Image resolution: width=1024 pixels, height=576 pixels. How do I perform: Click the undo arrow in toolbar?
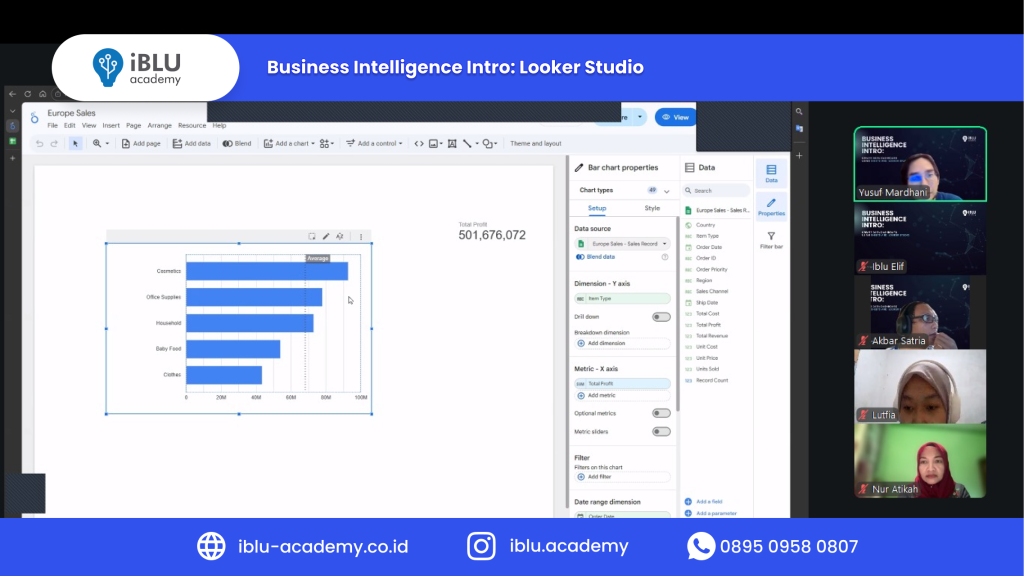40,143
